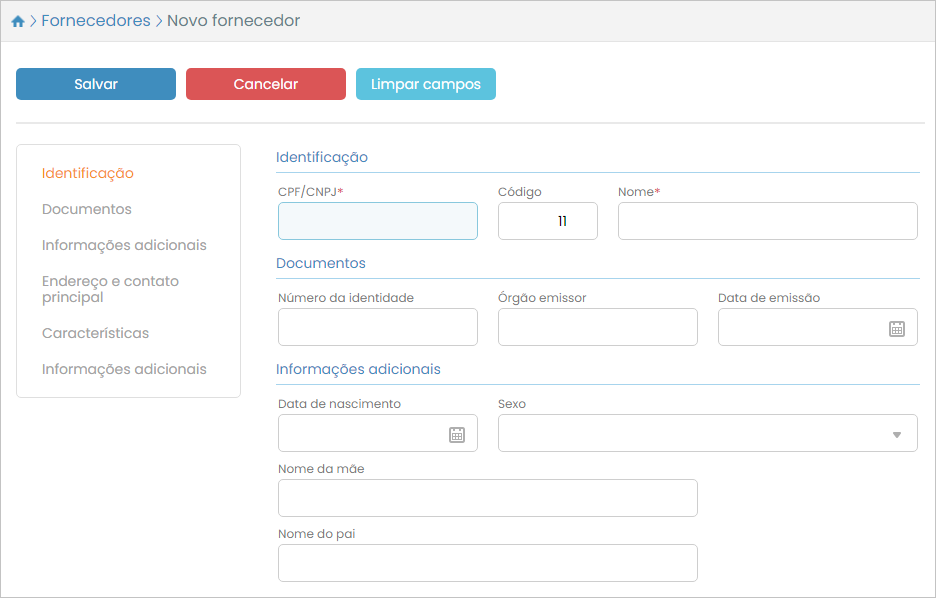
Task: Click the Órgão emissor input
Action: coord(598,327)
